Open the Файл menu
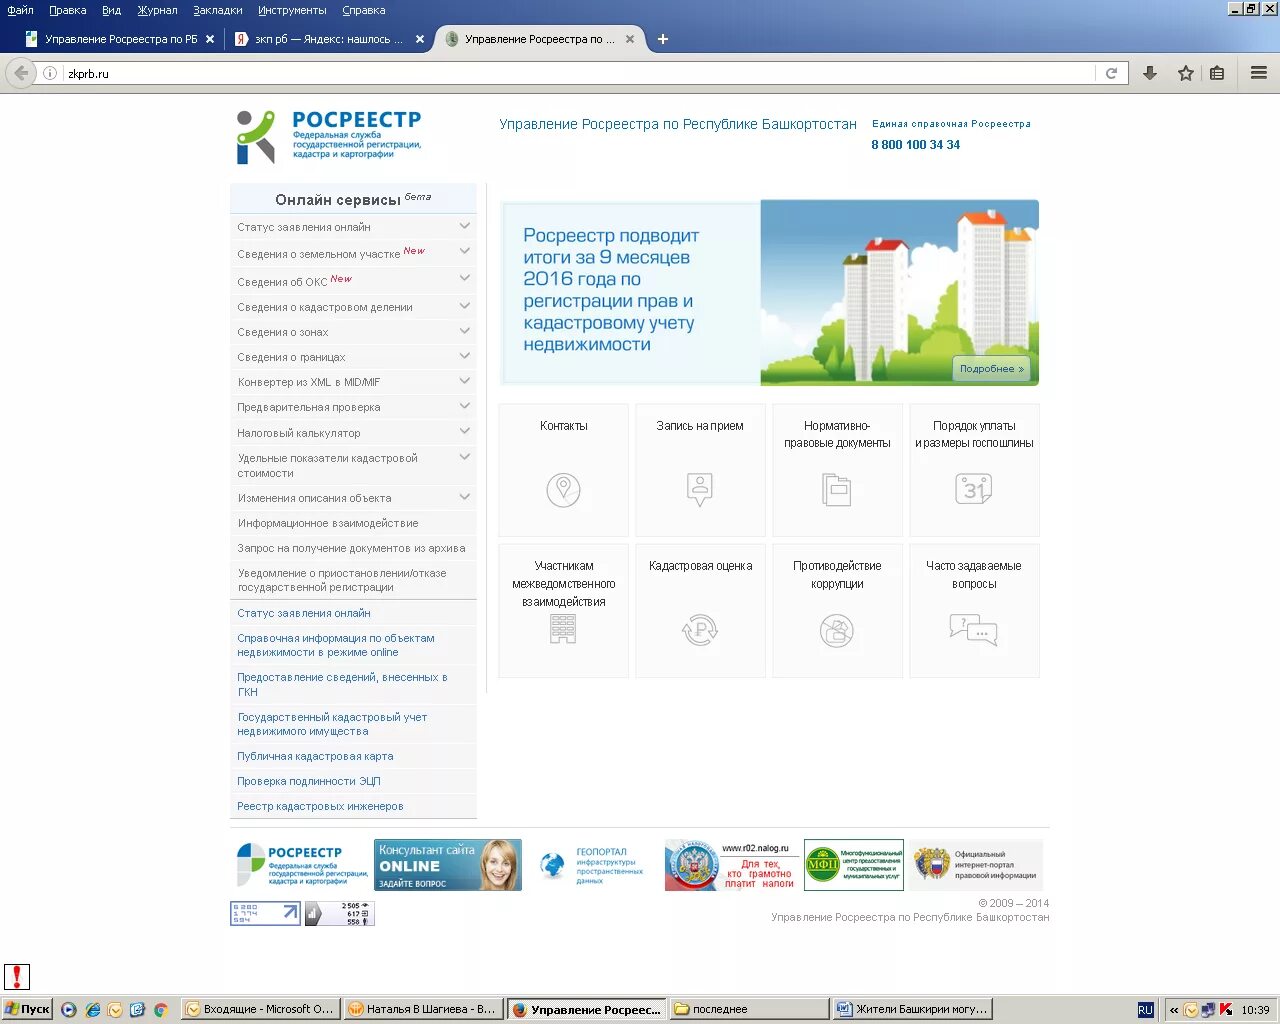 (x=20, y=10)
